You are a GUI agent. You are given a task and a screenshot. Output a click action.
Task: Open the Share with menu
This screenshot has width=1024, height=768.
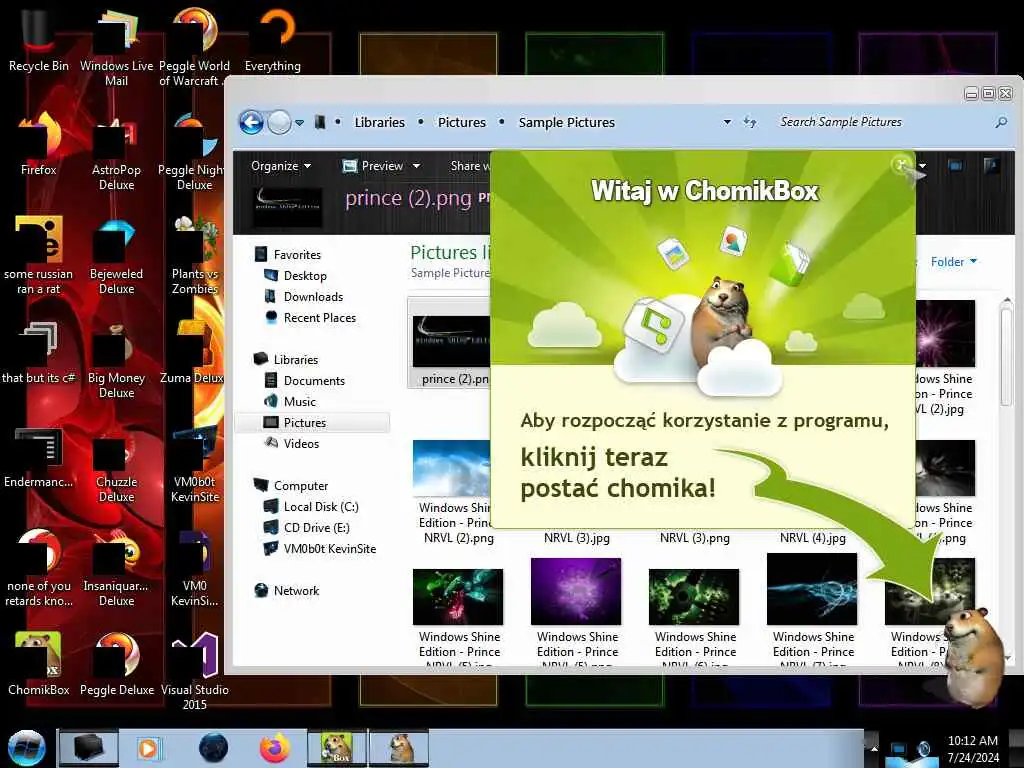tap(469, 166)
